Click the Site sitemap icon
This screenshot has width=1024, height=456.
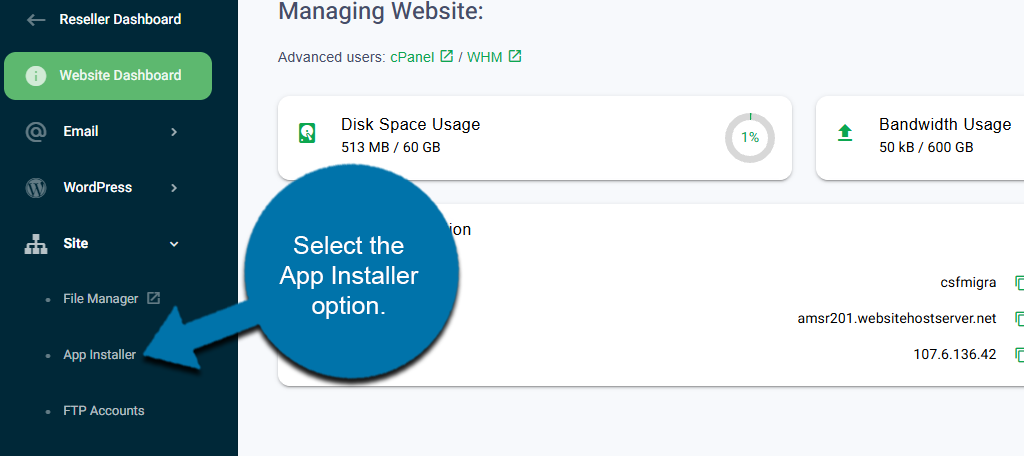[36, 244]
